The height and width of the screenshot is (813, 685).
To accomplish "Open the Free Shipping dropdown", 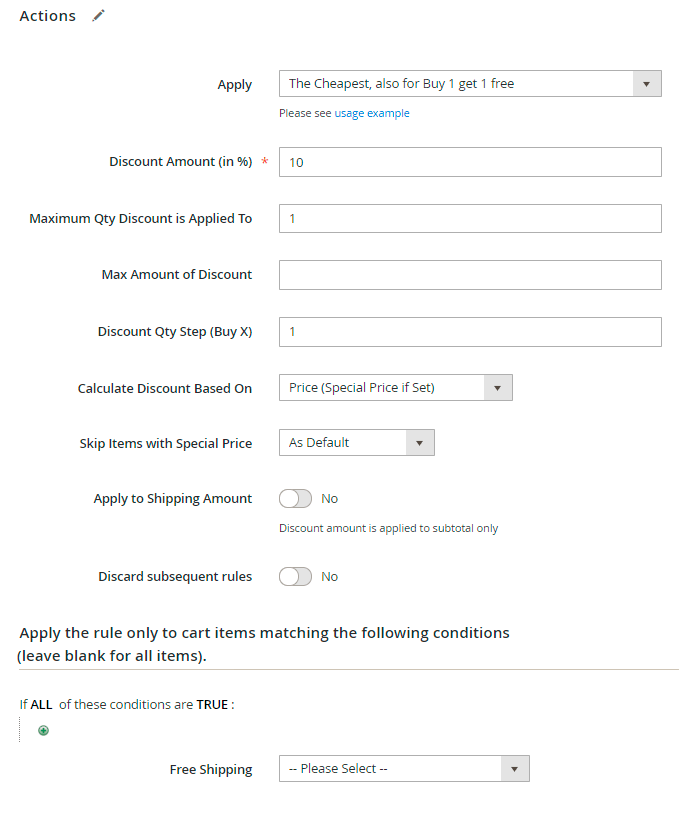I will point(403,769).
